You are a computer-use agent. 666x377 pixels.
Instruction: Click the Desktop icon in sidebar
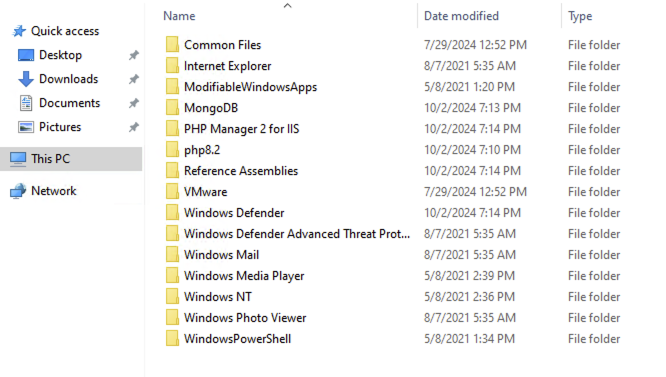pos(26,55)
